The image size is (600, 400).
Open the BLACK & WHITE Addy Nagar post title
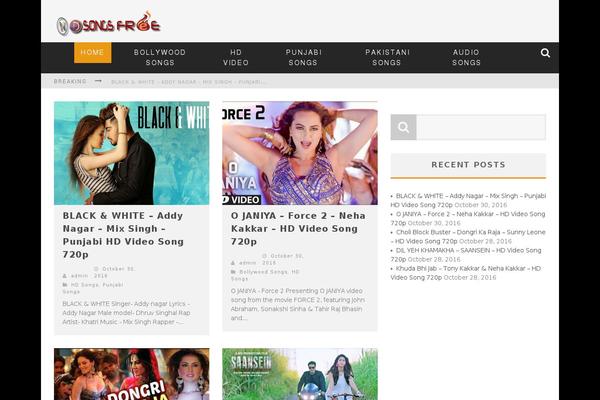(x=123, y=235)
